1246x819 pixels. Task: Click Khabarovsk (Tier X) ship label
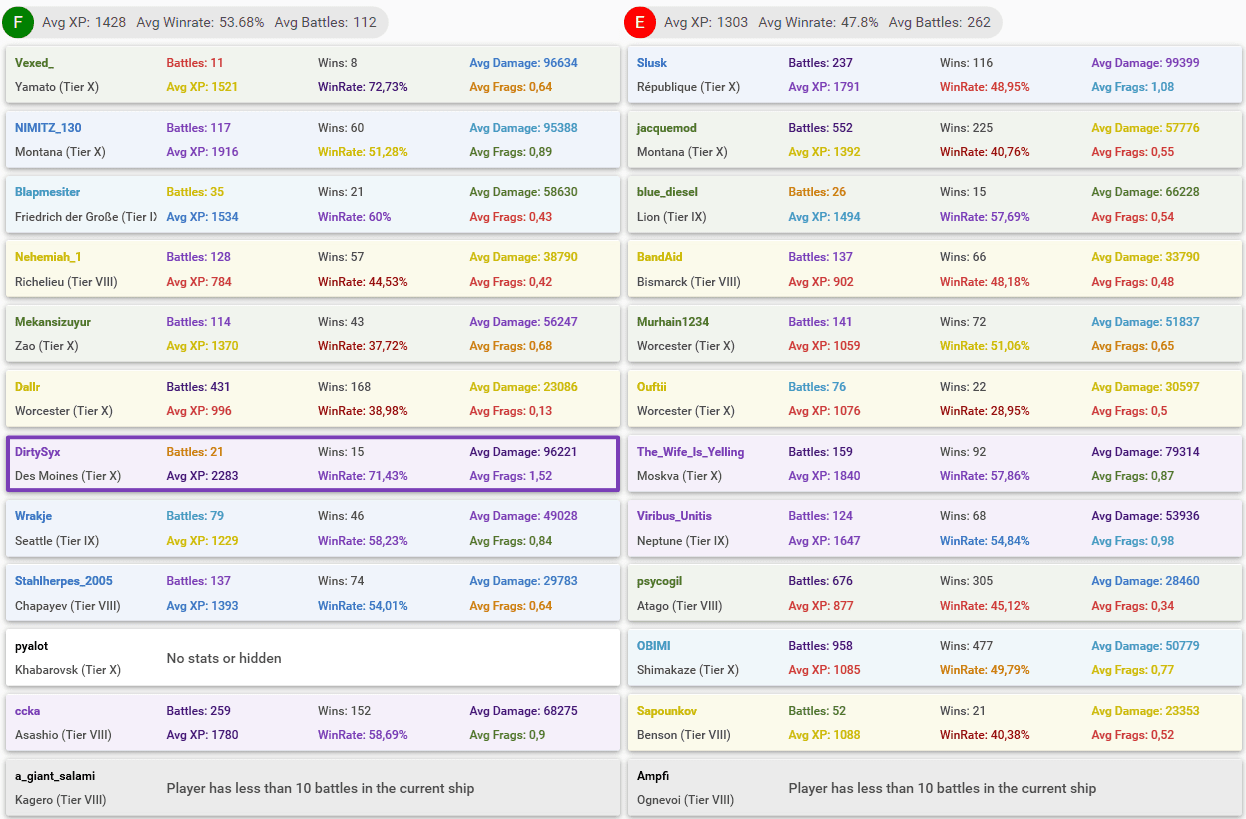[x=68, y=670]
